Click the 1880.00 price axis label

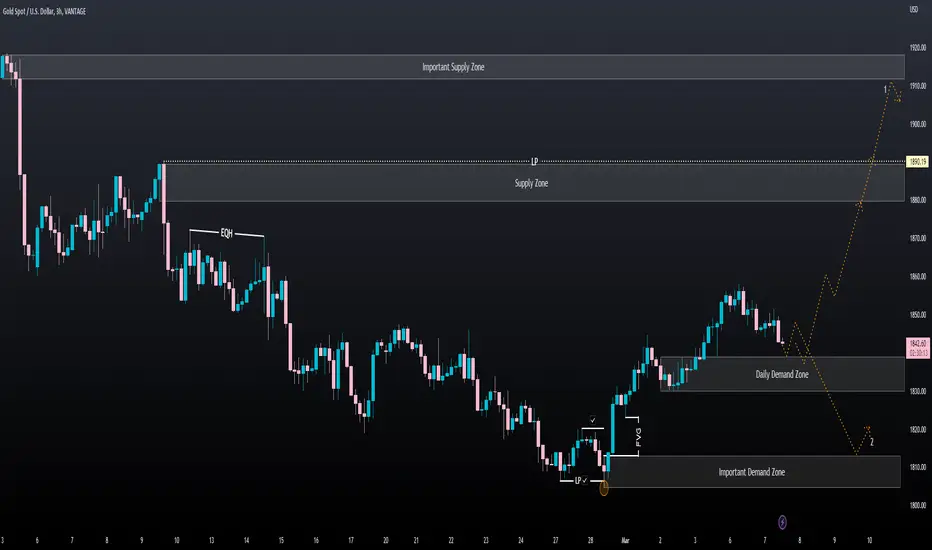(918, 200)
